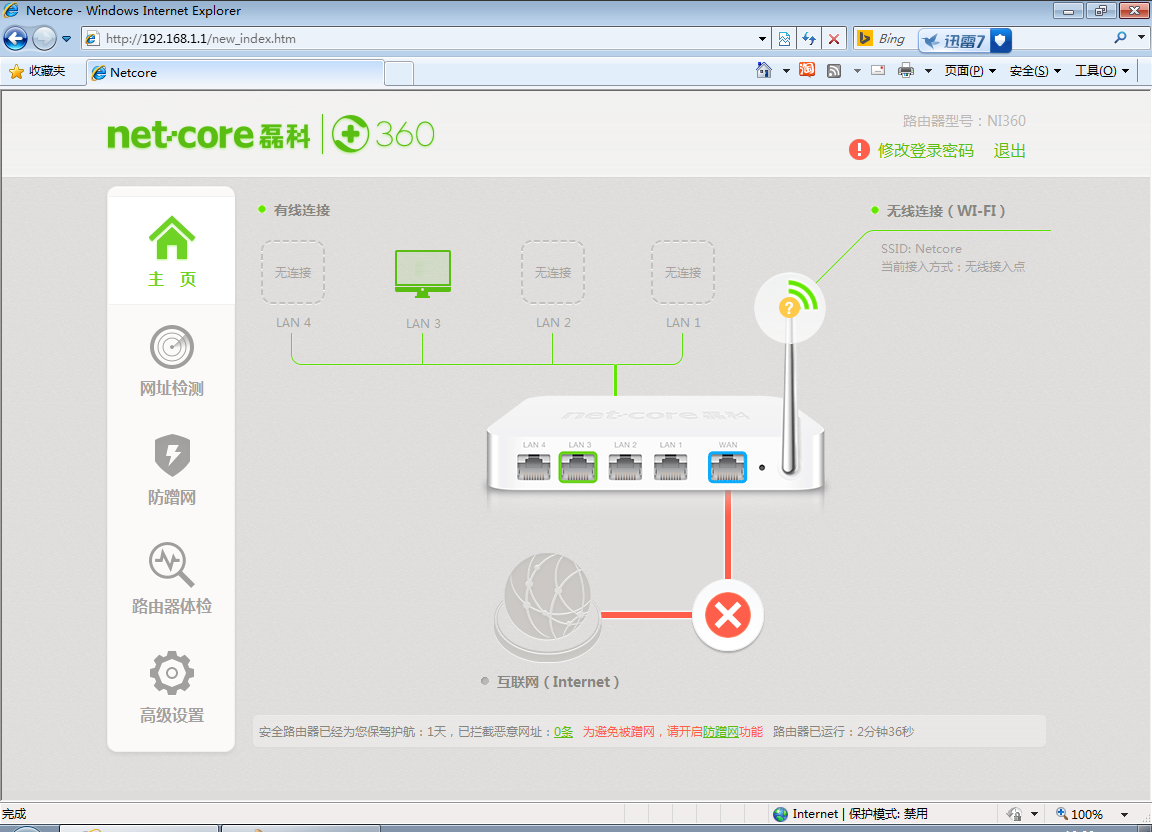Click the Internet protected mode status
Screen dimensions: 1152x832
[850, 814]
